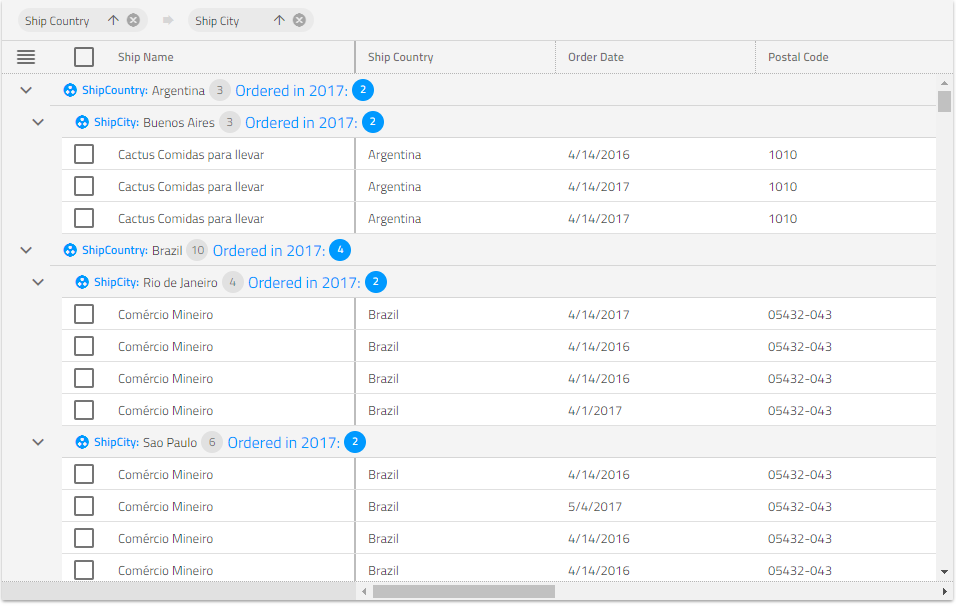The width and height of the screenshot is (956, 606).
Task: Remove the Ship Country grouping chip
Action: pos(133,21)
